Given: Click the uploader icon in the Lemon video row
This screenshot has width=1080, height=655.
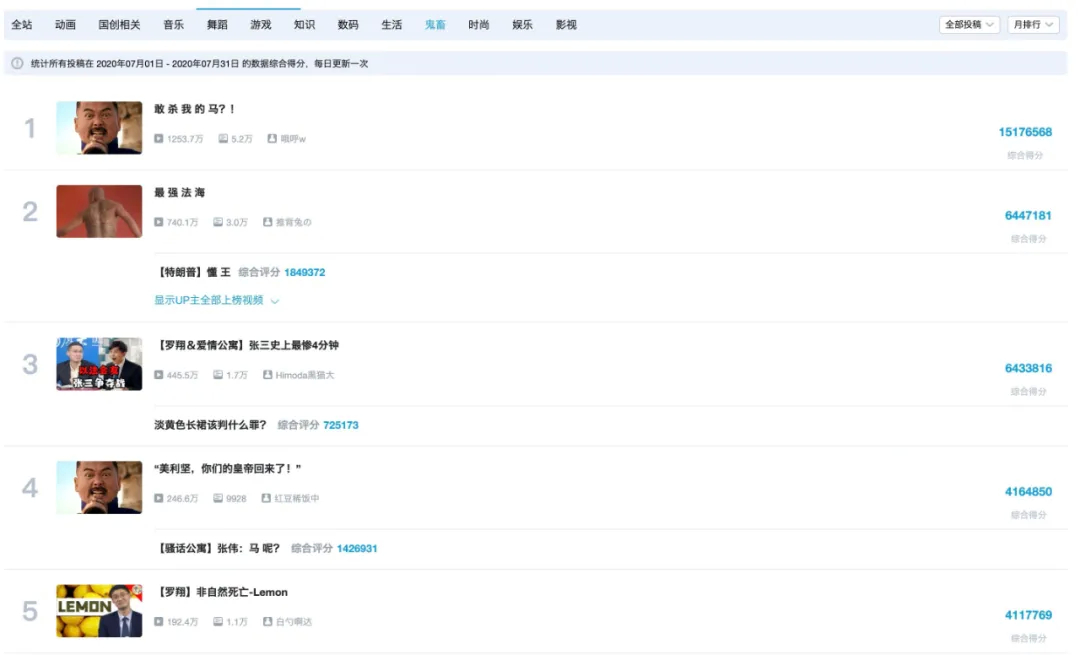Looking at the screenshot, I should (267, 621).
